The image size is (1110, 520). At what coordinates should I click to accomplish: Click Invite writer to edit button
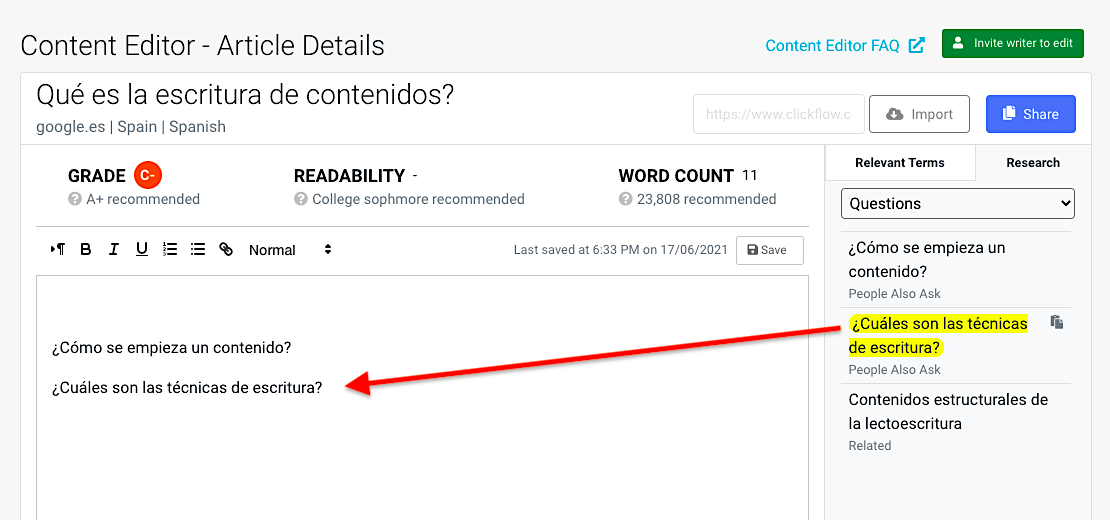pos(1012,43)
